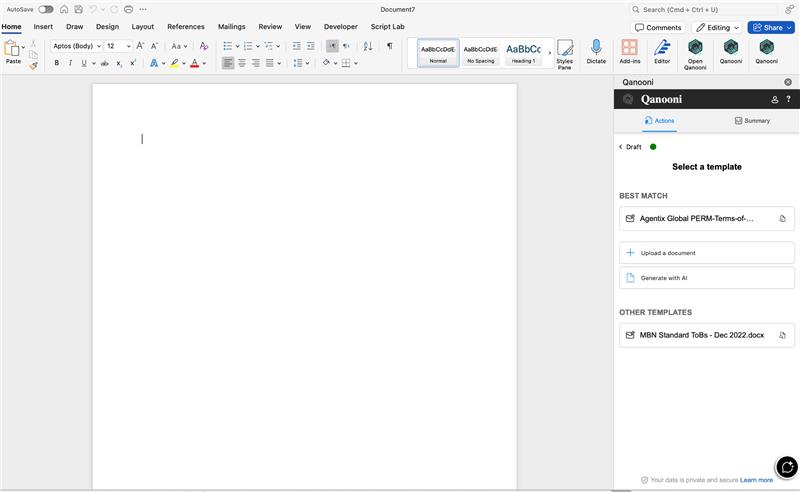Click the Increase Indent icon

click(310, 46)
